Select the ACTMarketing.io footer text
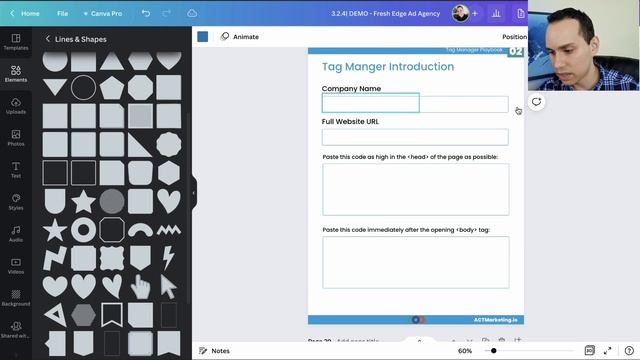 coord(496,320)
